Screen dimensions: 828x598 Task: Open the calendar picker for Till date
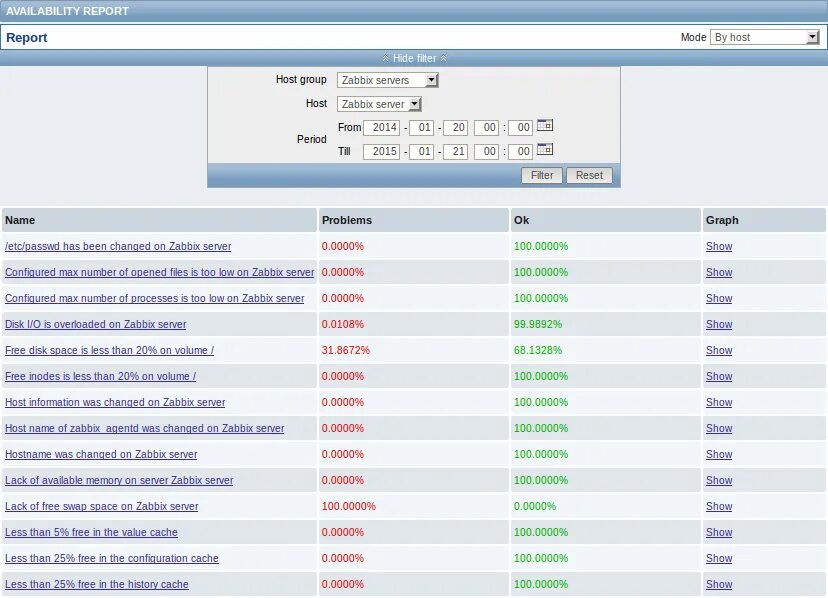[x=544, y=150]
